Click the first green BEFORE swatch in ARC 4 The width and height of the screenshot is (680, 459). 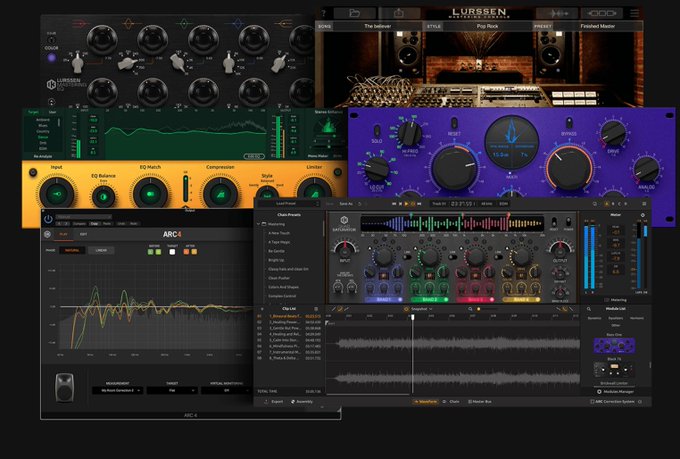tap(150, 252)
